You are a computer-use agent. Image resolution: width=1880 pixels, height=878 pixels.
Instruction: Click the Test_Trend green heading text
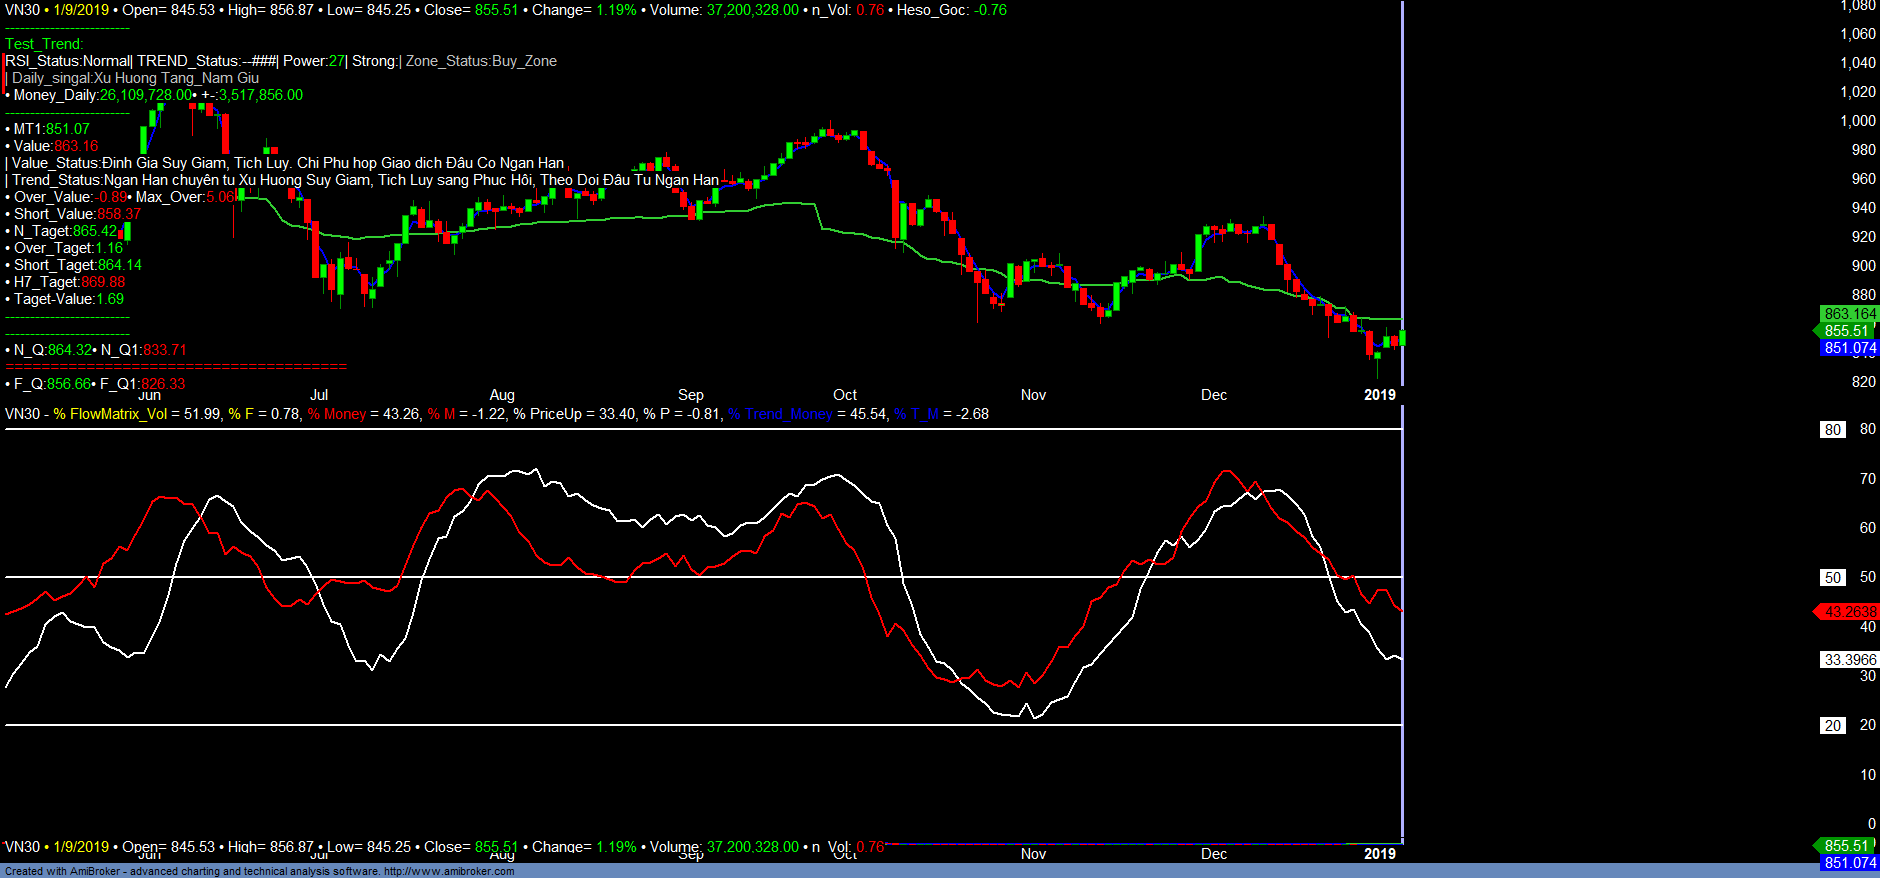(x=44, y=44)
